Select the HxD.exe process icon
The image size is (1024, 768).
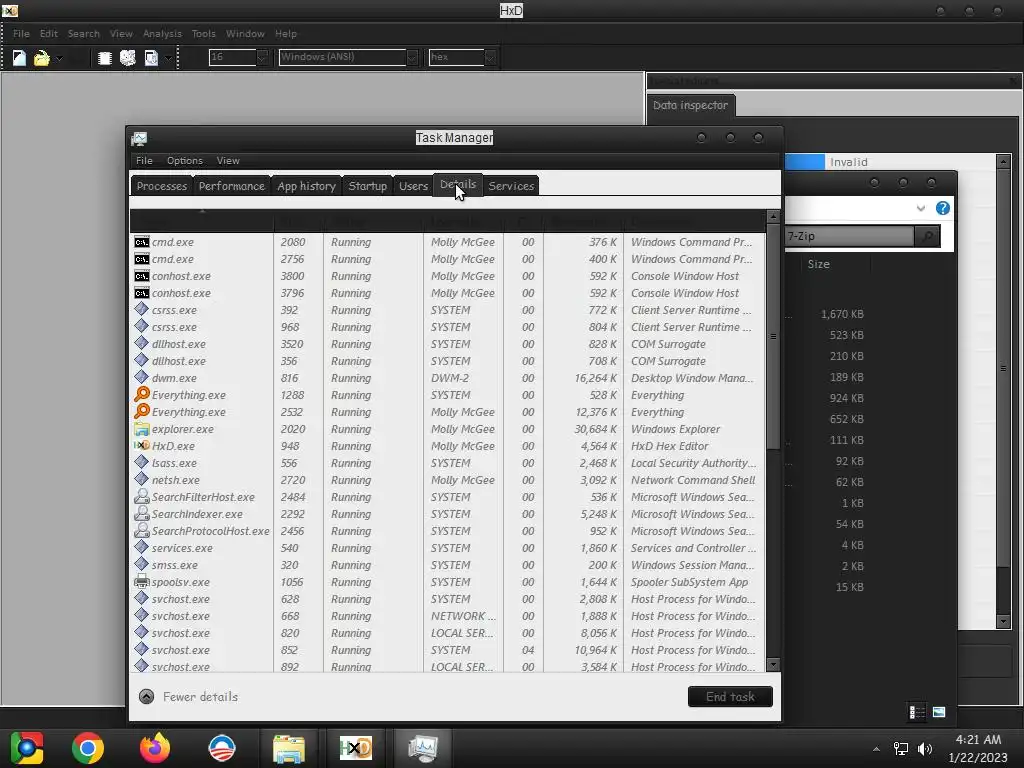click(142, 445)
